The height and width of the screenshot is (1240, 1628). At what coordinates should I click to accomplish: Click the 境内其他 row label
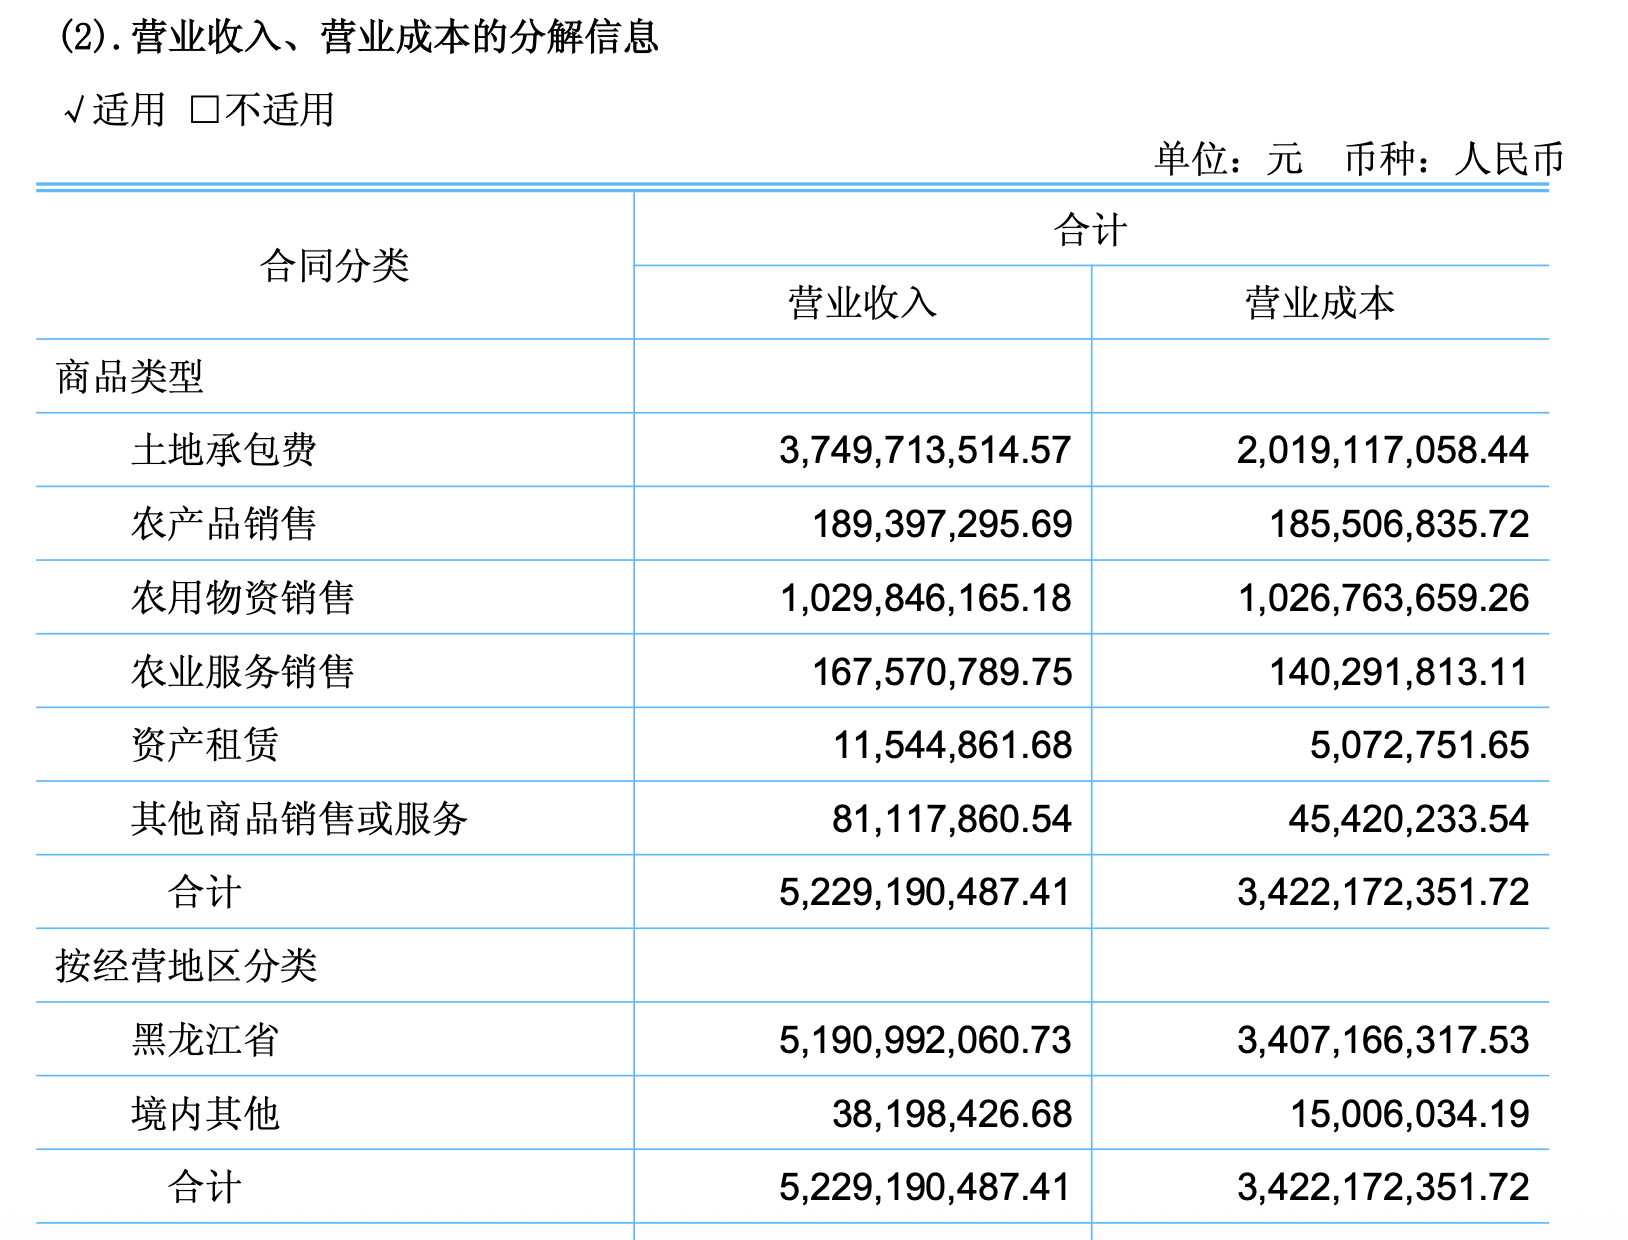pos(205,1114)
